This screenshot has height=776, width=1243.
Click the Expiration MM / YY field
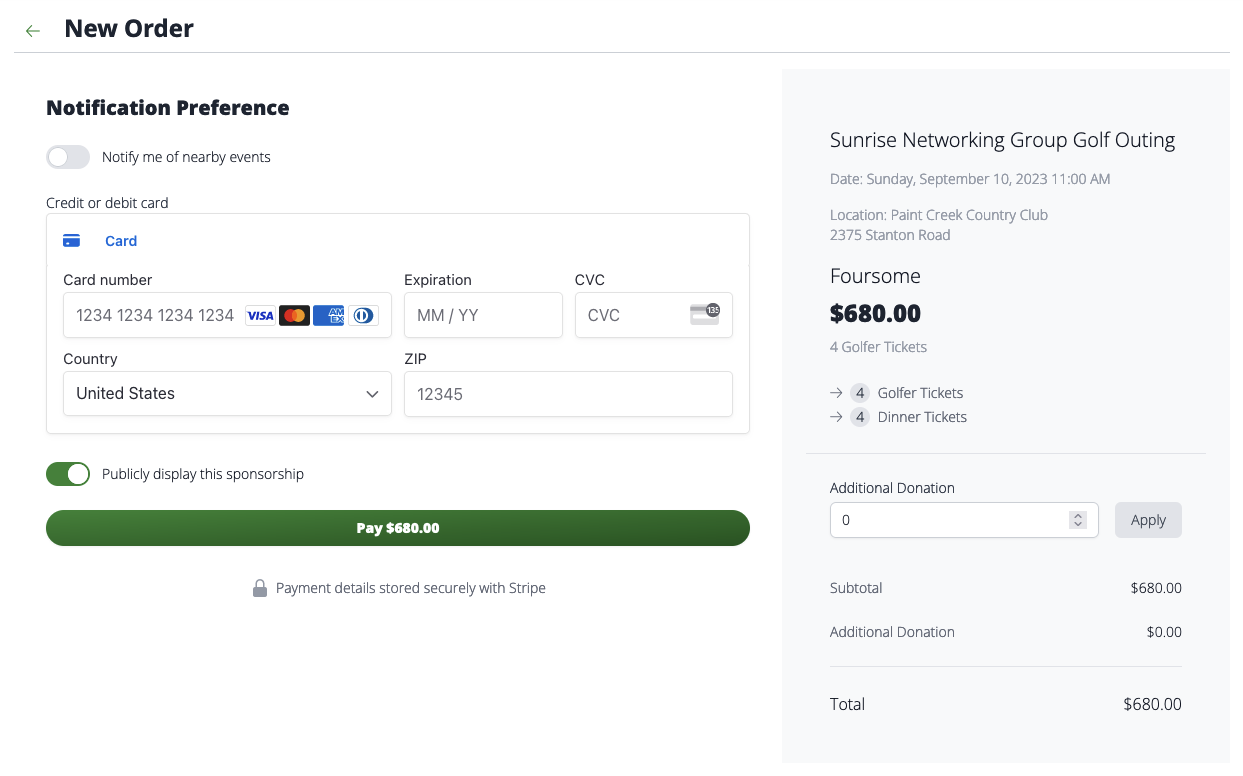(x=483, y=316)
